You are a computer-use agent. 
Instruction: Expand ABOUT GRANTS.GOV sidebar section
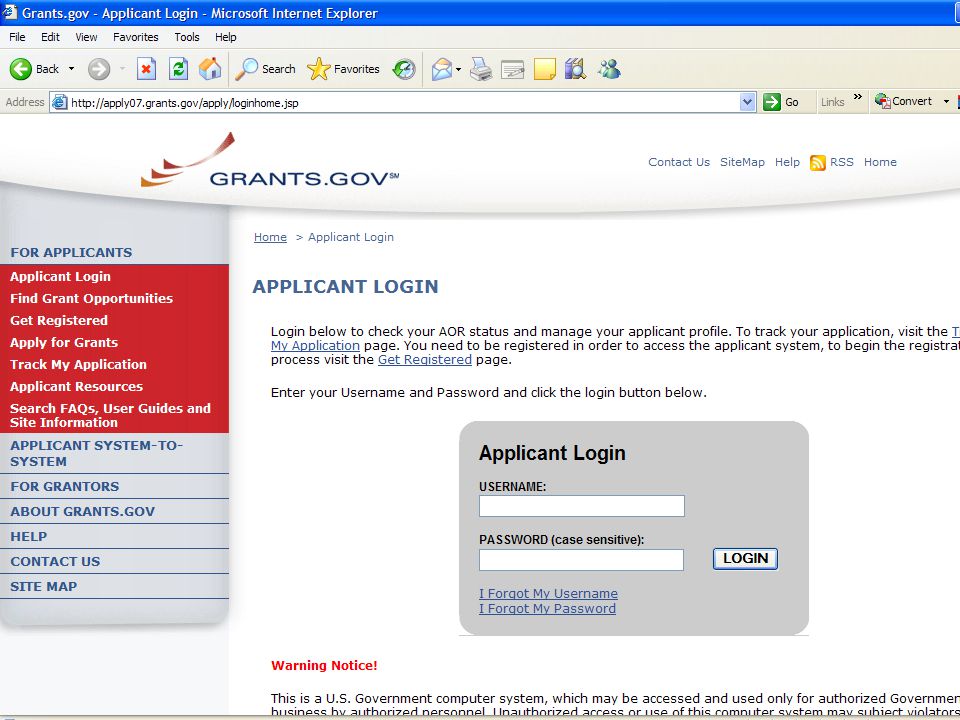click(x=83, y=512)
